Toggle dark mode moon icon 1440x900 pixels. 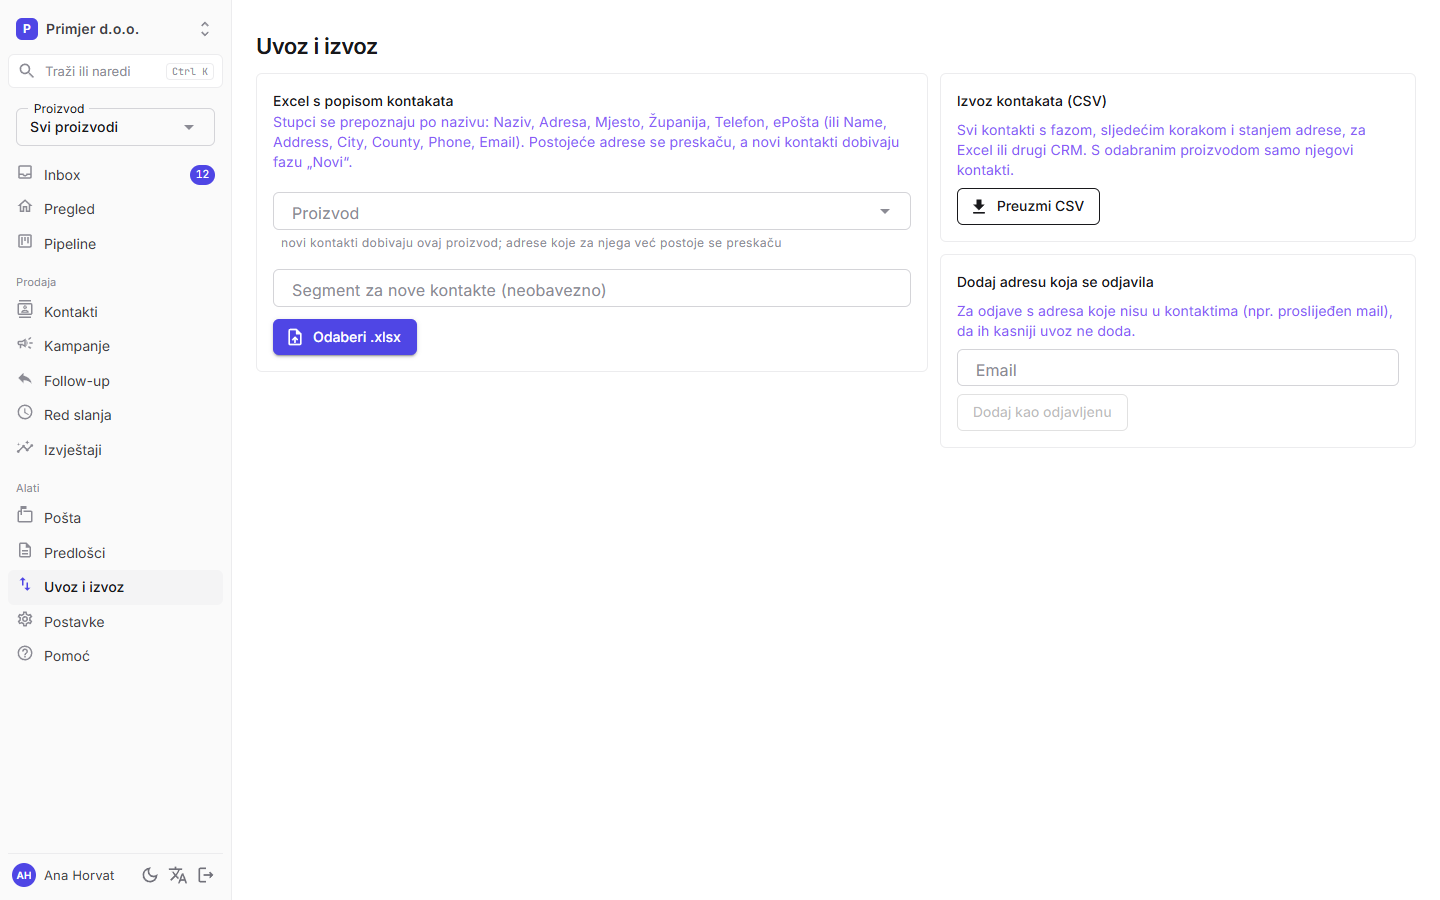point(150,875)
